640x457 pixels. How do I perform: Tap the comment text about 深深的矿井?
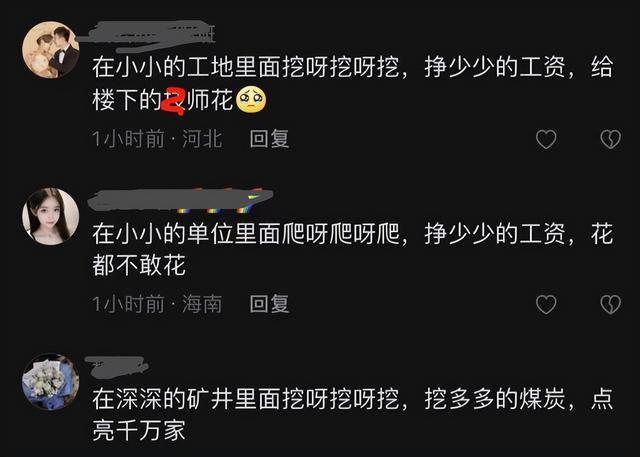(x=353, y=415)
